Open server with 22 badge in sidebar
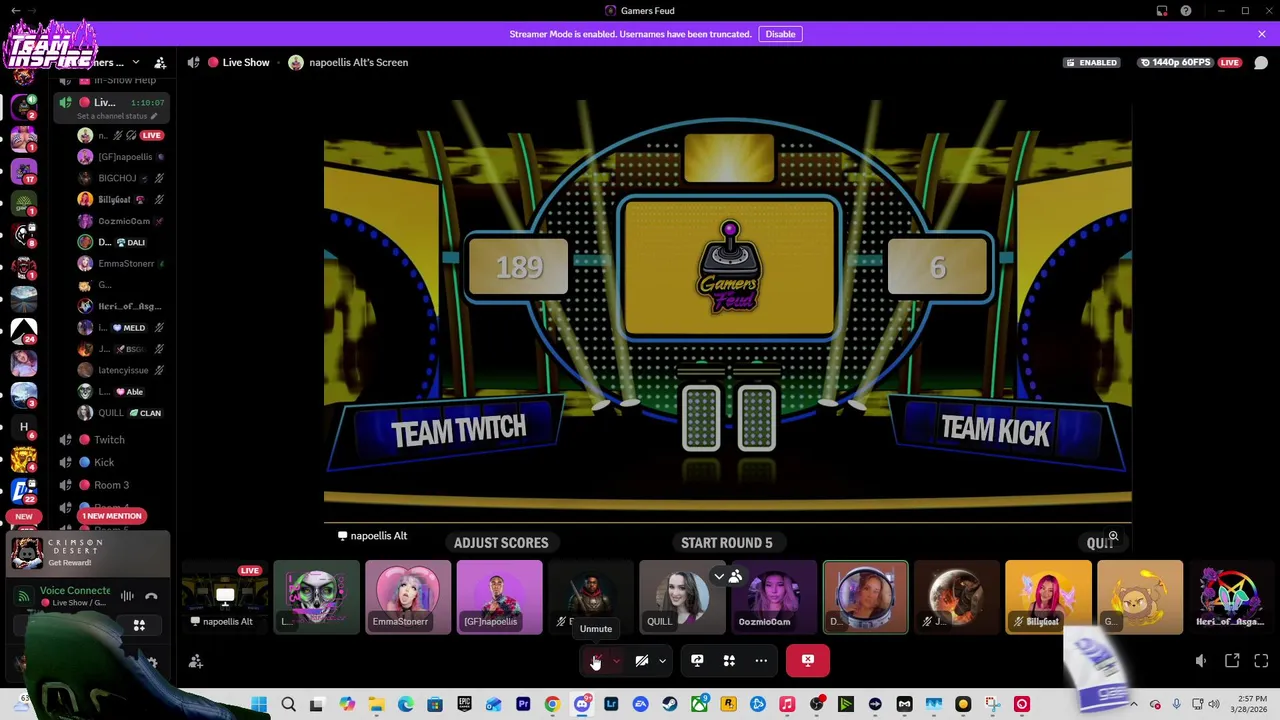 tap(24, 491)
